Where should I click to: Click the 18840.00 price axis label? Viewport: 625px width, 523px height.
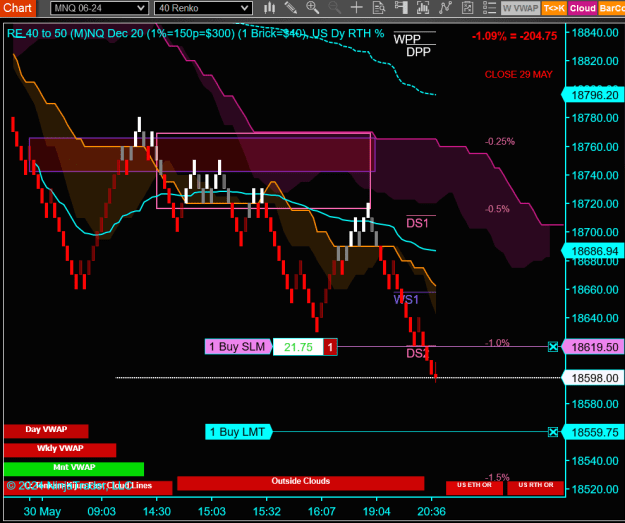point(595,33)
